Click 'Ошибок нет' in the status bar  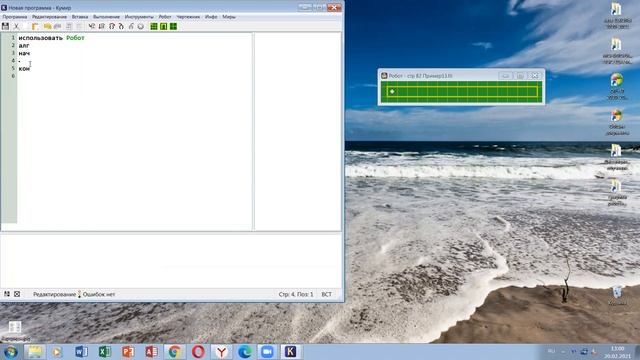click(x=99, y=294)
